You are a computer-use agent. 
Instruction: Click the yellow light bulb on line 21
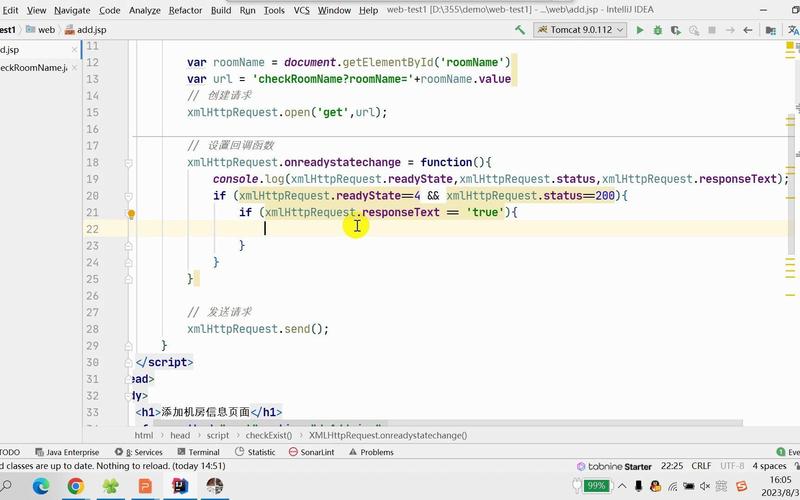[x=131, y=214]
